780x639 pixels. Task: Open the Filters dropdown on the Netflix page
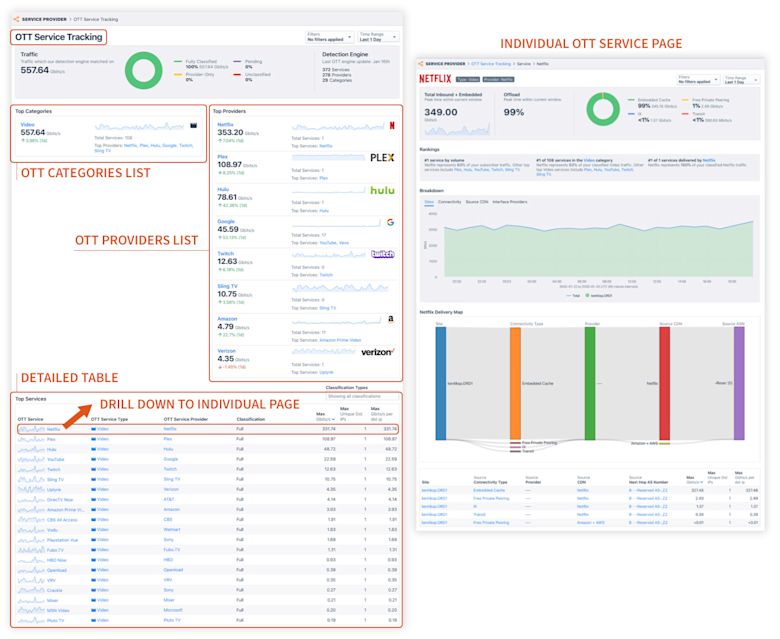click(698, 80)
